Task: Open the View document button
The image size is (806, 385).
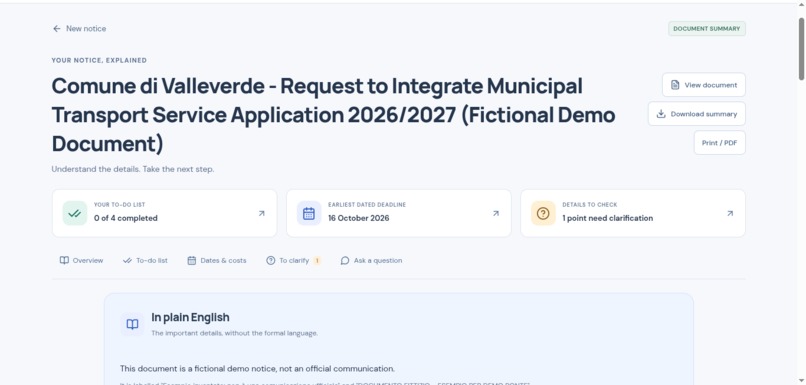Action: (x=704, y=85)
